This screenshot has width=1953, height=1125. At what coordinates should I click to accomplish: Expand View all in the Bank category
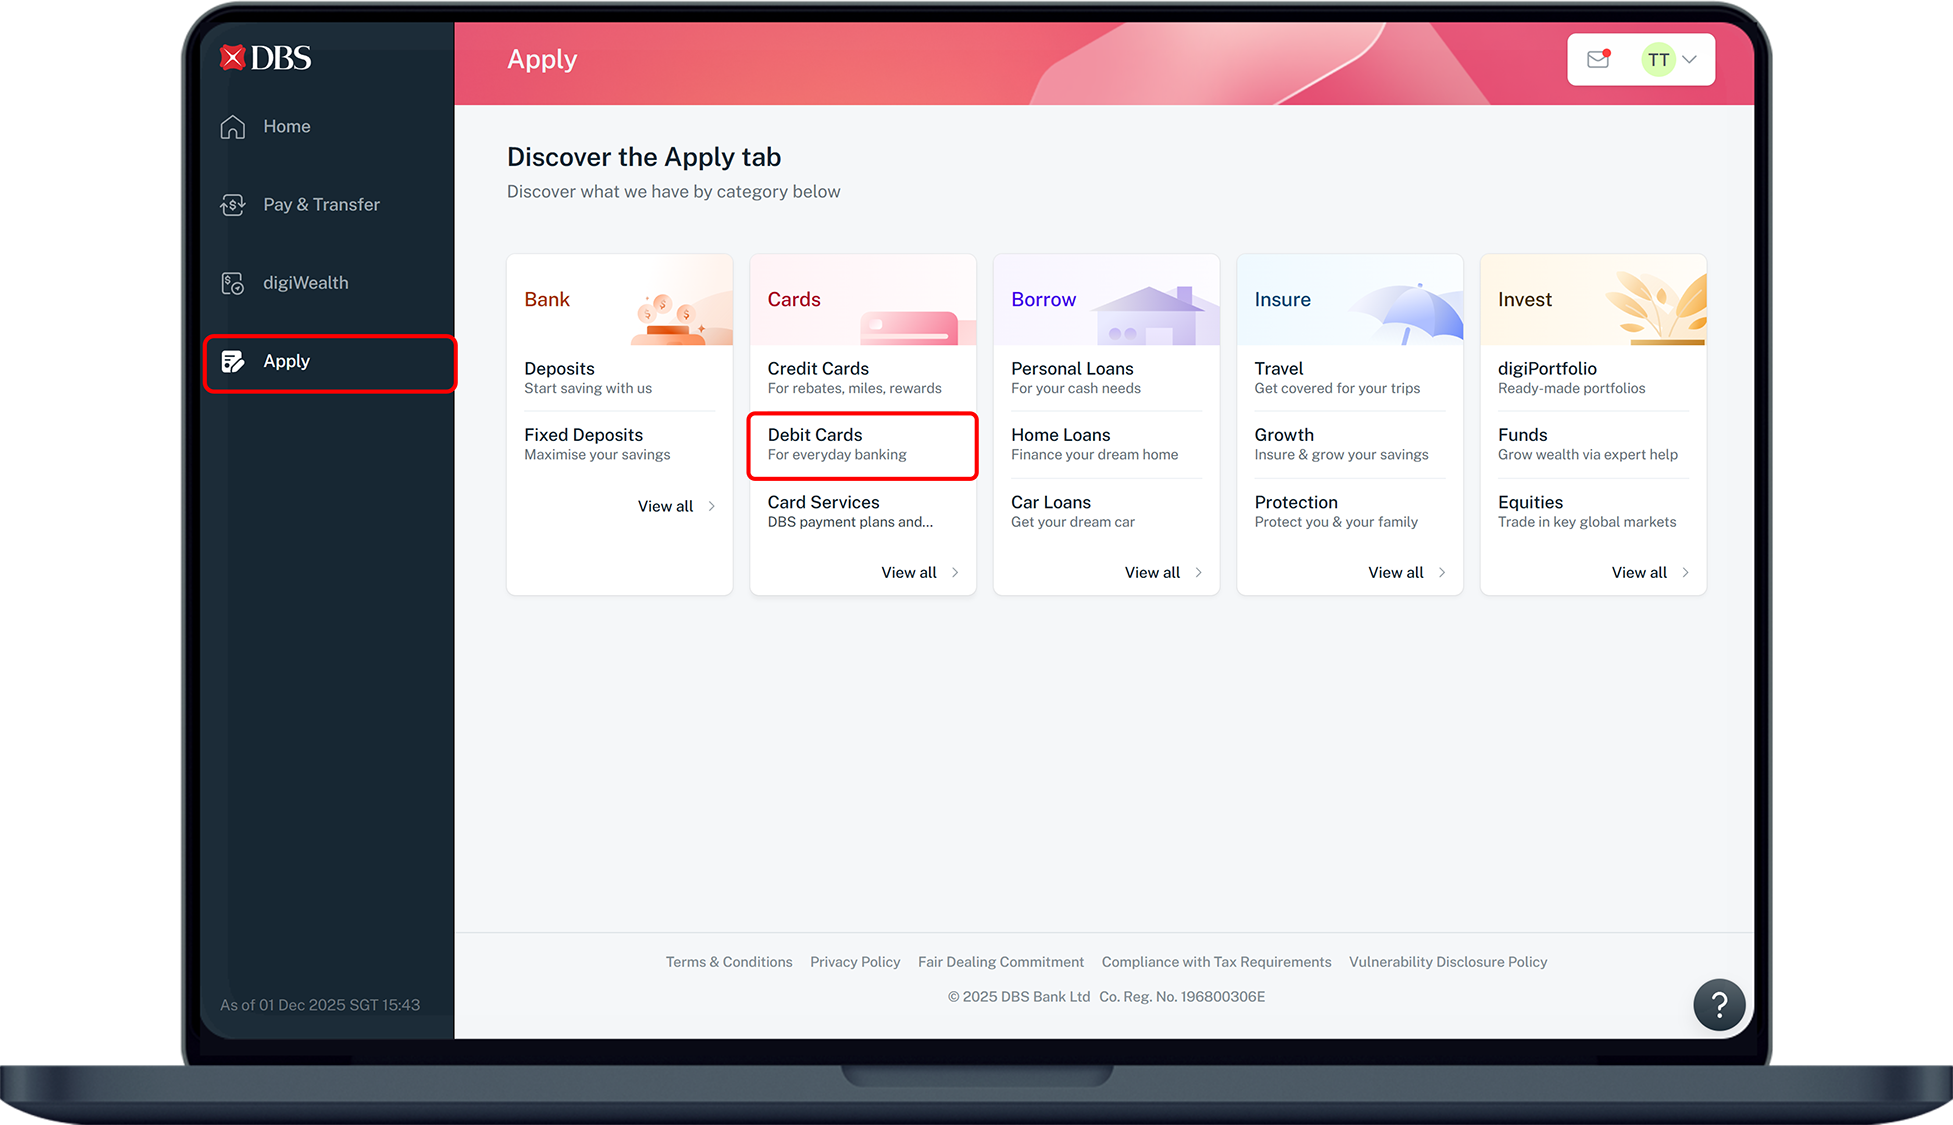tap(665, 506)
